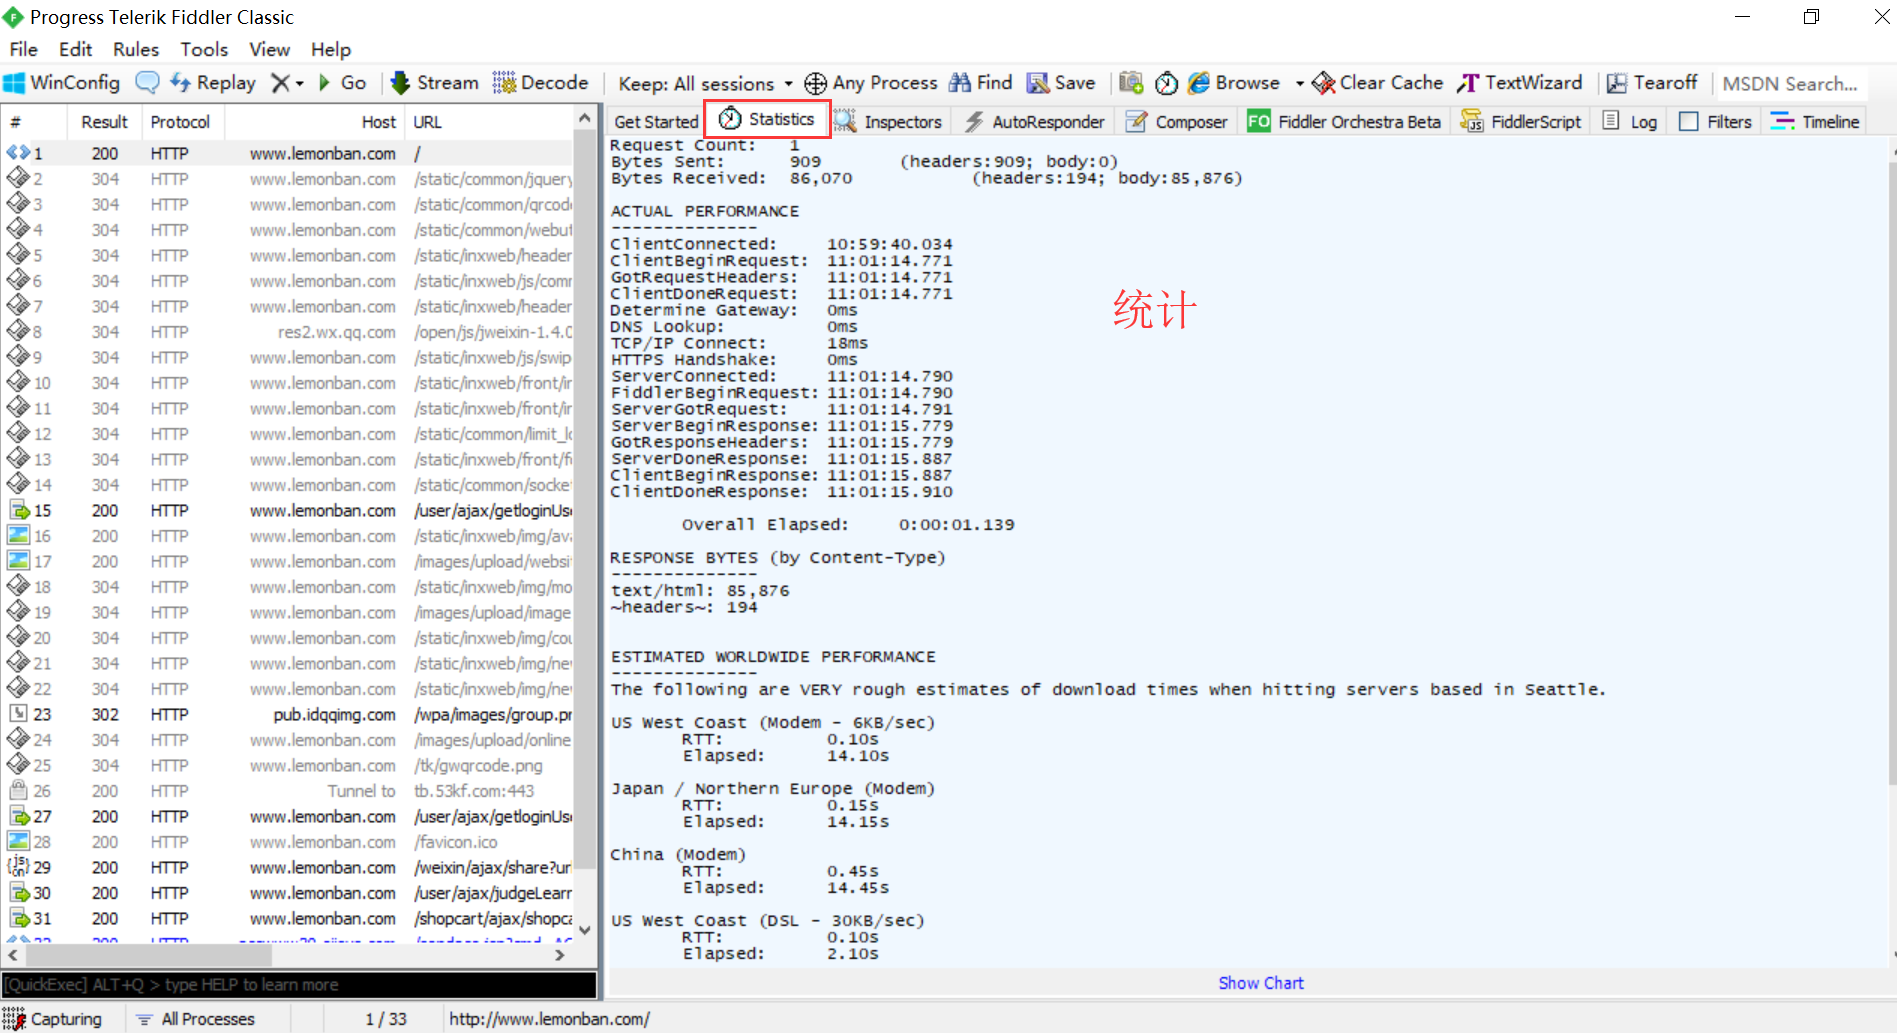The height and width of the screenshot is (1033, 1897).
Task: Open the Tools menu
Action: [x=204, y=49]
